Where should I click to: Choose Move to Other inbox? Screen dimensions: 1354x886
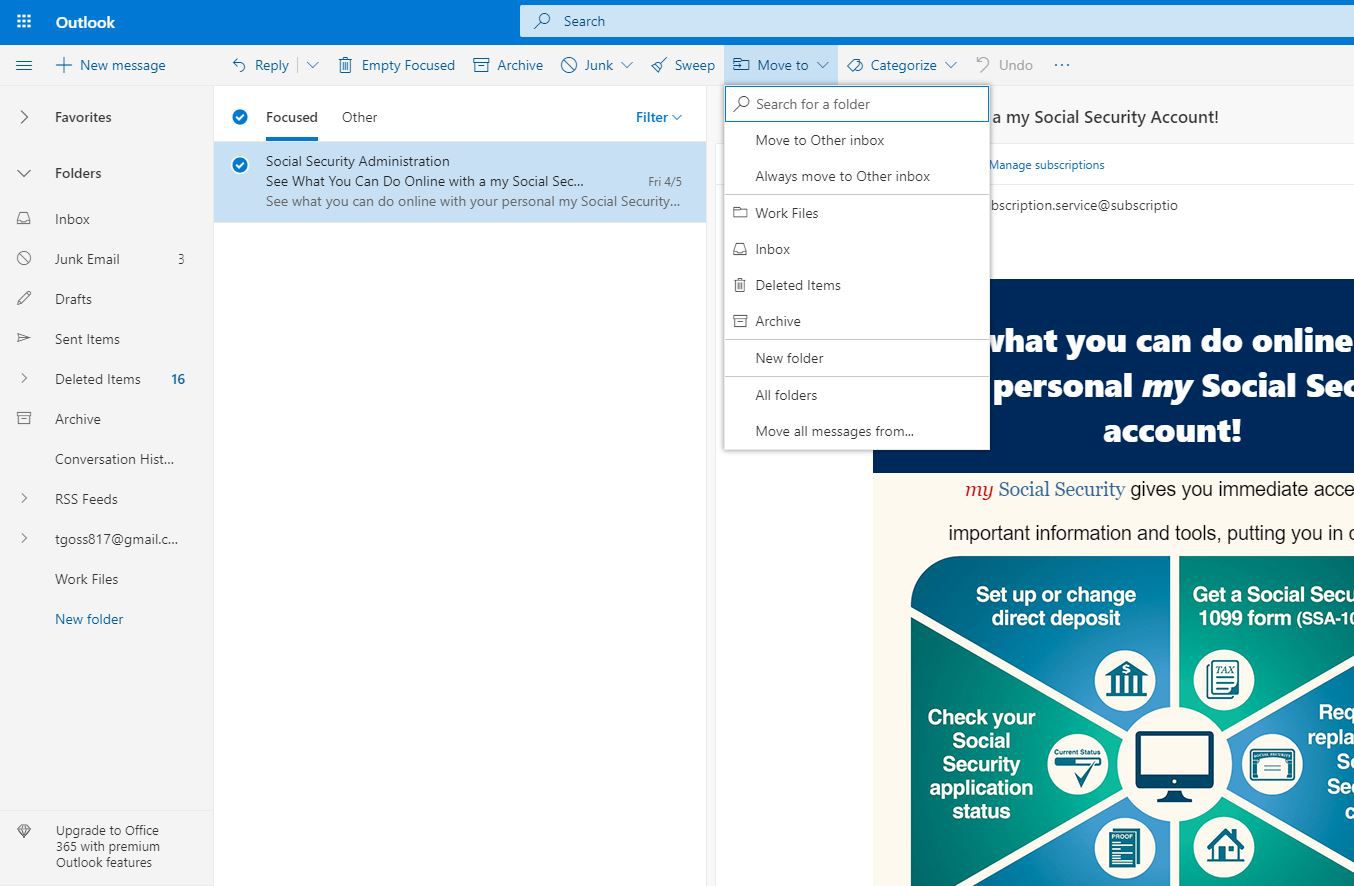coord(857,140)
